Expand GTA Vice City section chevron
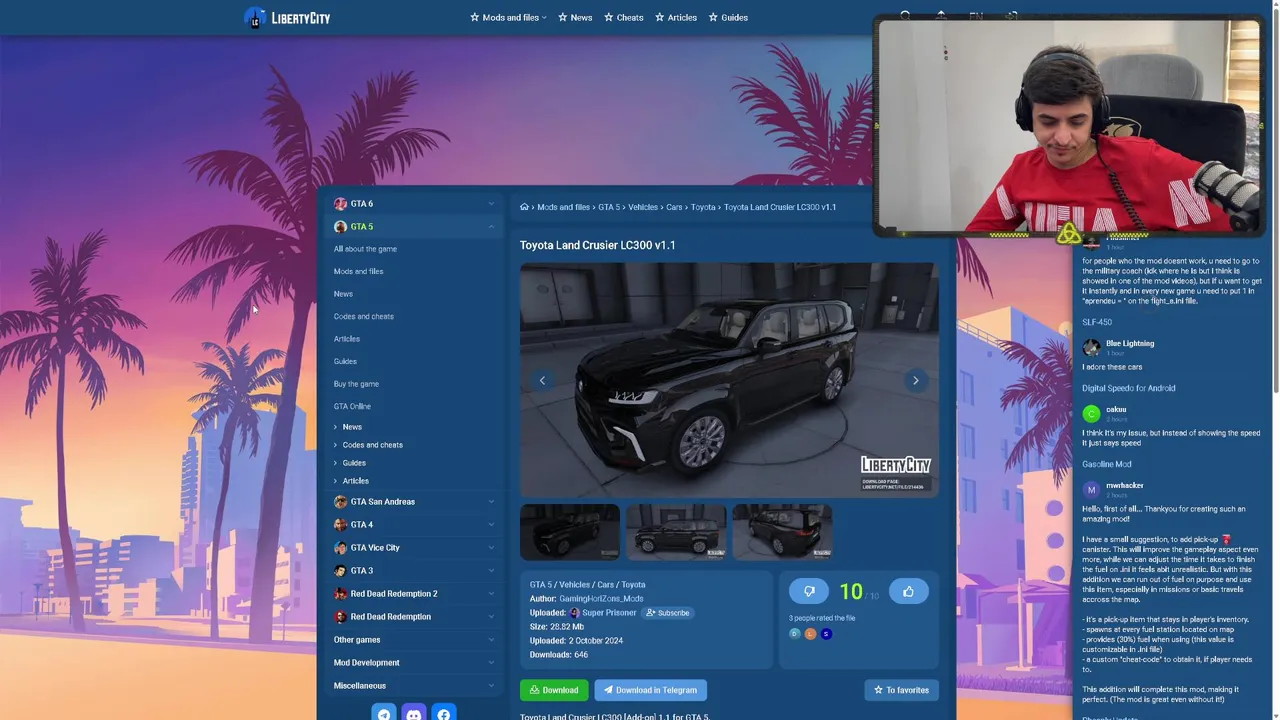This screenshot has height=720, width=1280. pos(491,548)
